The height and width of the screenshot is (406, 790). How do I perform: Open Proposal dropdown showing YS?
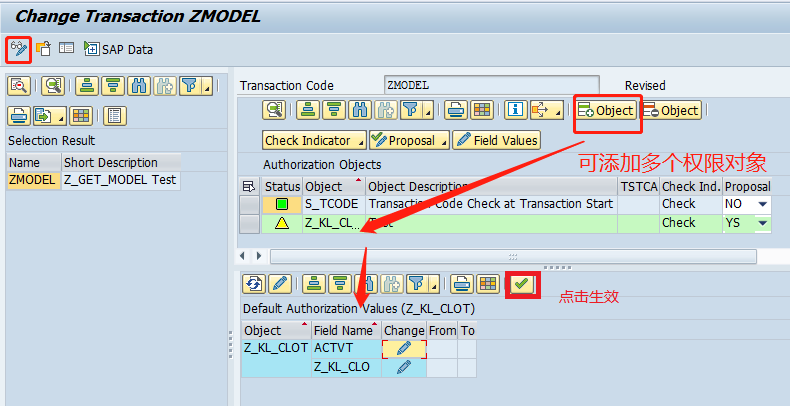(763, 223)
